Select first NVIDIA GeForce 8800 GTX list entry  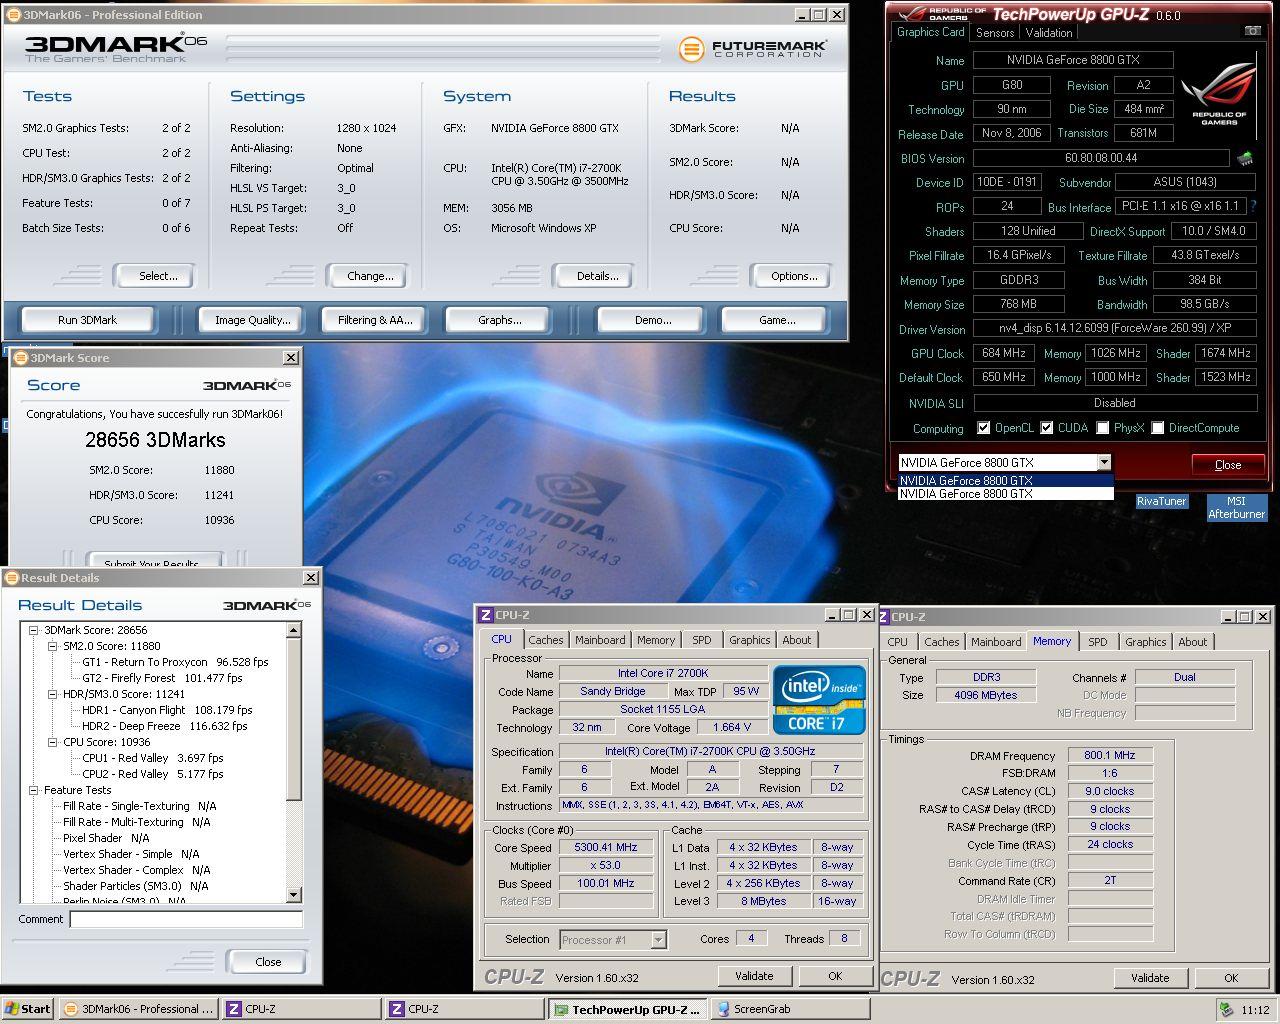coord(1005,480)
